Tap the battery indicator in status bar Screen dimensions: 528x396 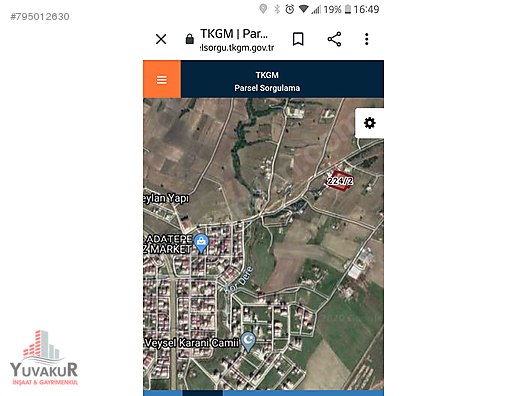pyautogui.click(x=348, y=9)
